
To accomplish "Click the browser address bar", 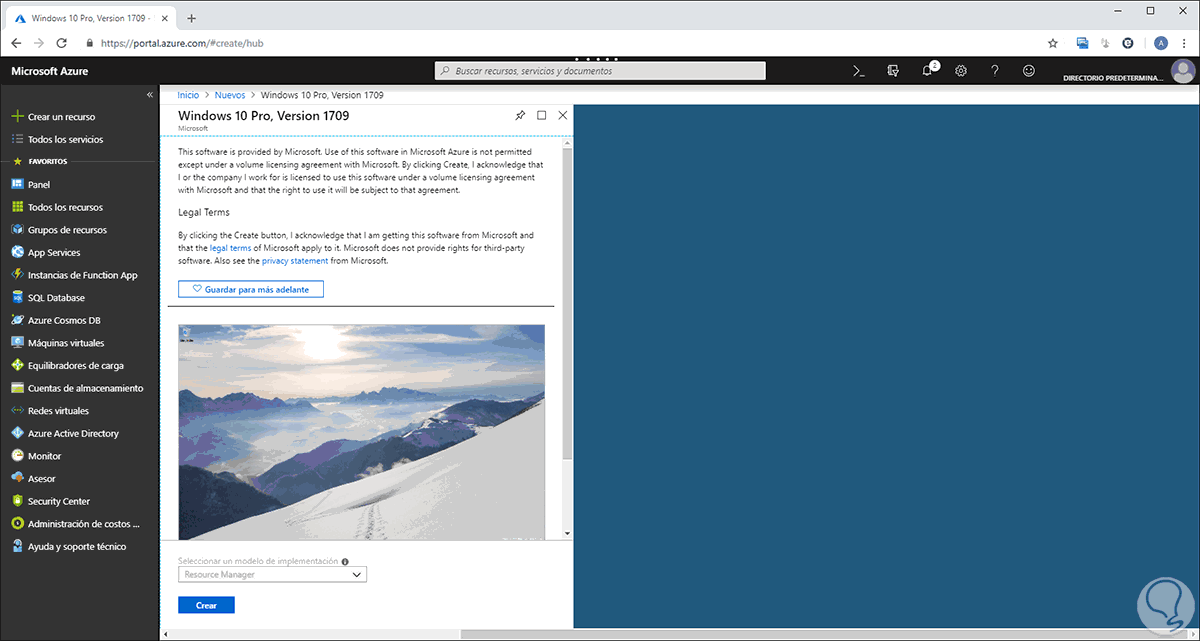I will pos(560,43).
